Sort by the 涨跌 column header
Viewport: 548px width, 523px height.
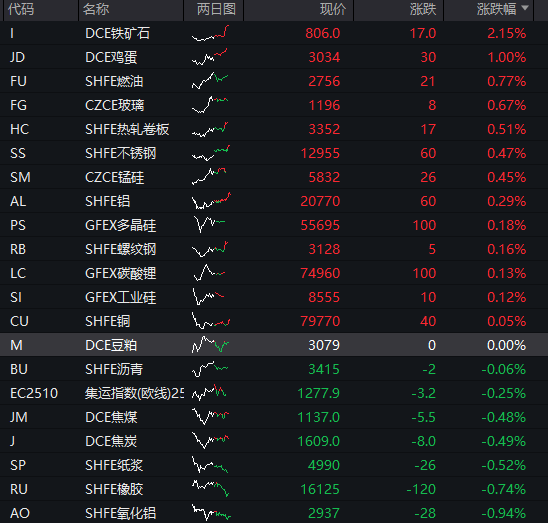click(x=423, y=9)
